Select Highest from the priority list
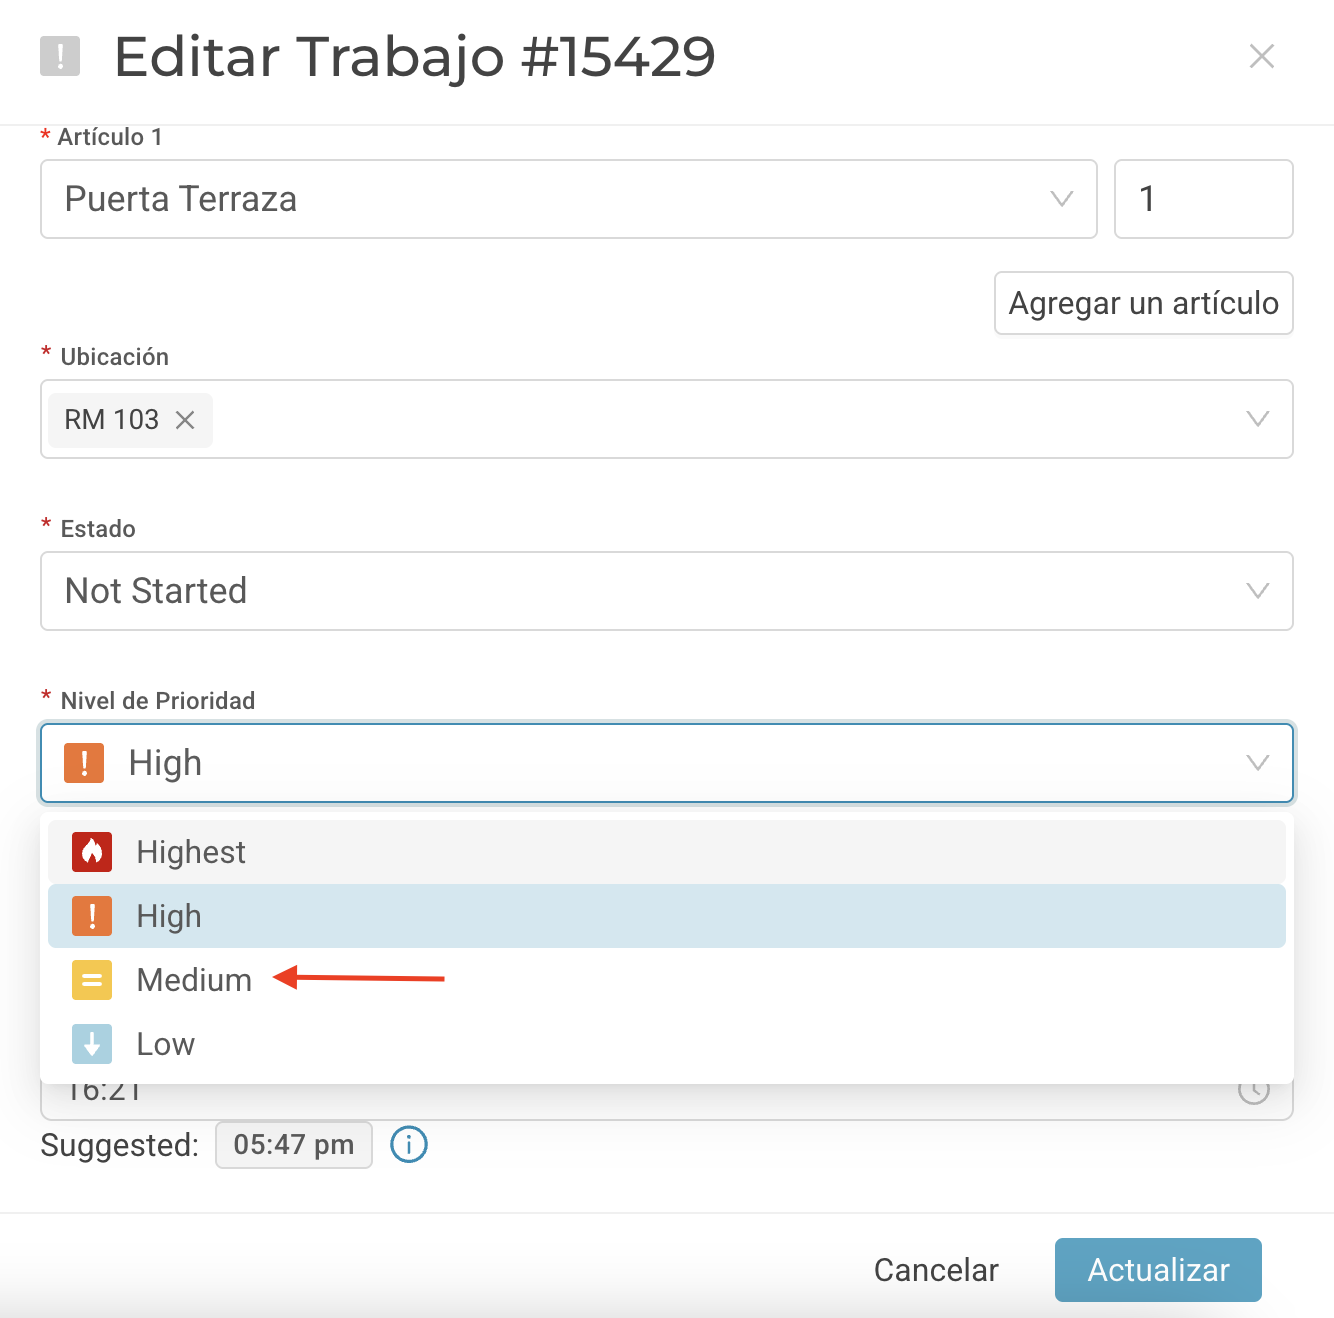1334x1318 pixels. [x=667, y=852]
